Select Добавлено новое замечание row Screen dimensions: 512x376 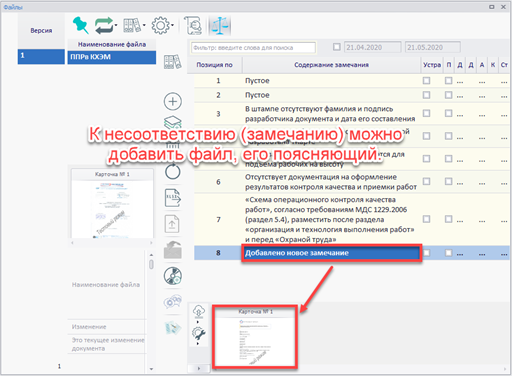352,253
